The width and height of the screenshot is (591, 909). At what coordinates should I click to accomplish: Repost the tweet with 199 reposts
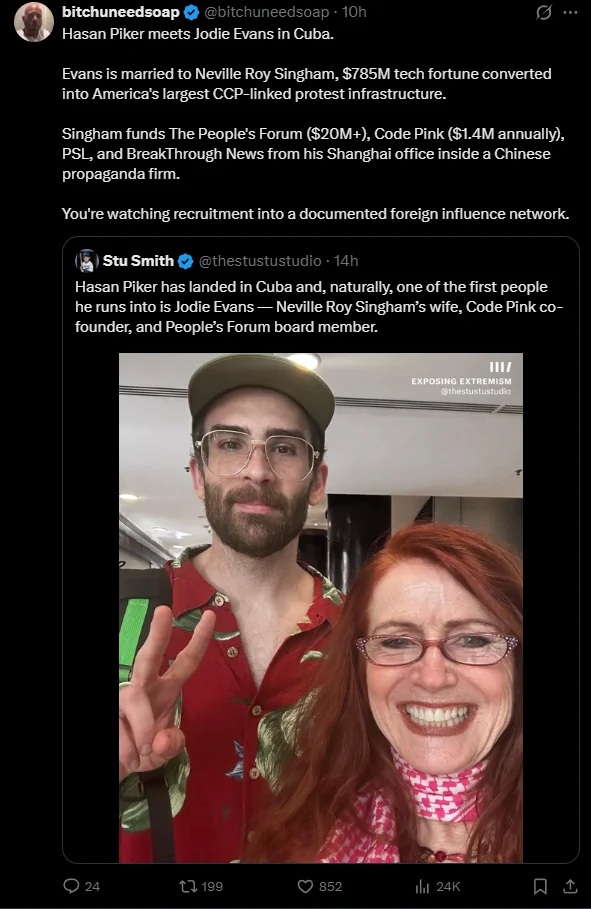pos(187,886)
